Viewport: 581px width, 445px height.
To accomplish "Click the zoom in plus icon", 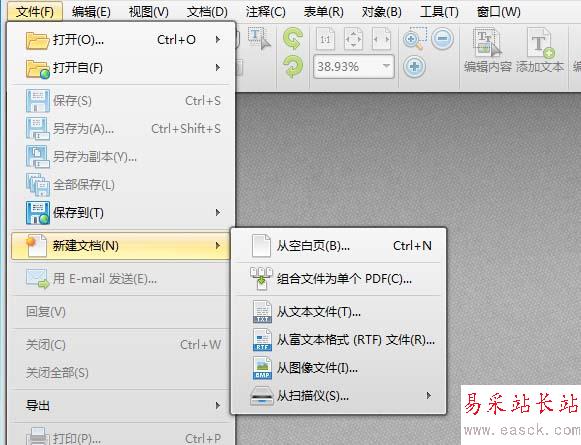I will click(x=414, y=67).
